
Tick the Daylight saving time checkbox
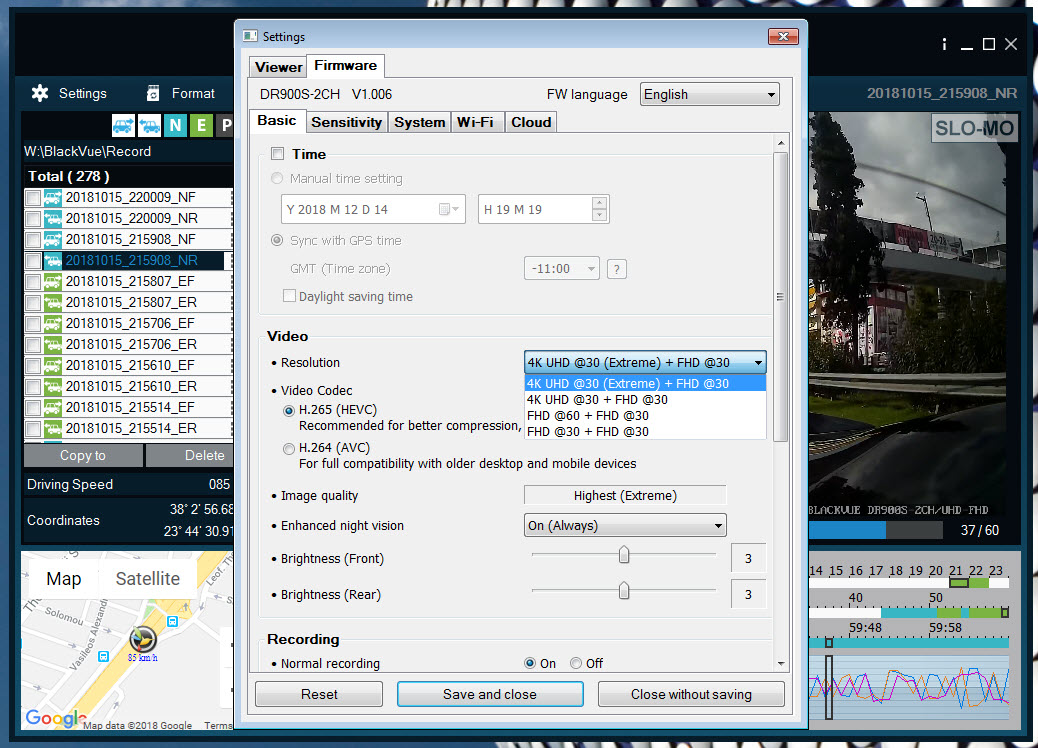pos(289,296)
